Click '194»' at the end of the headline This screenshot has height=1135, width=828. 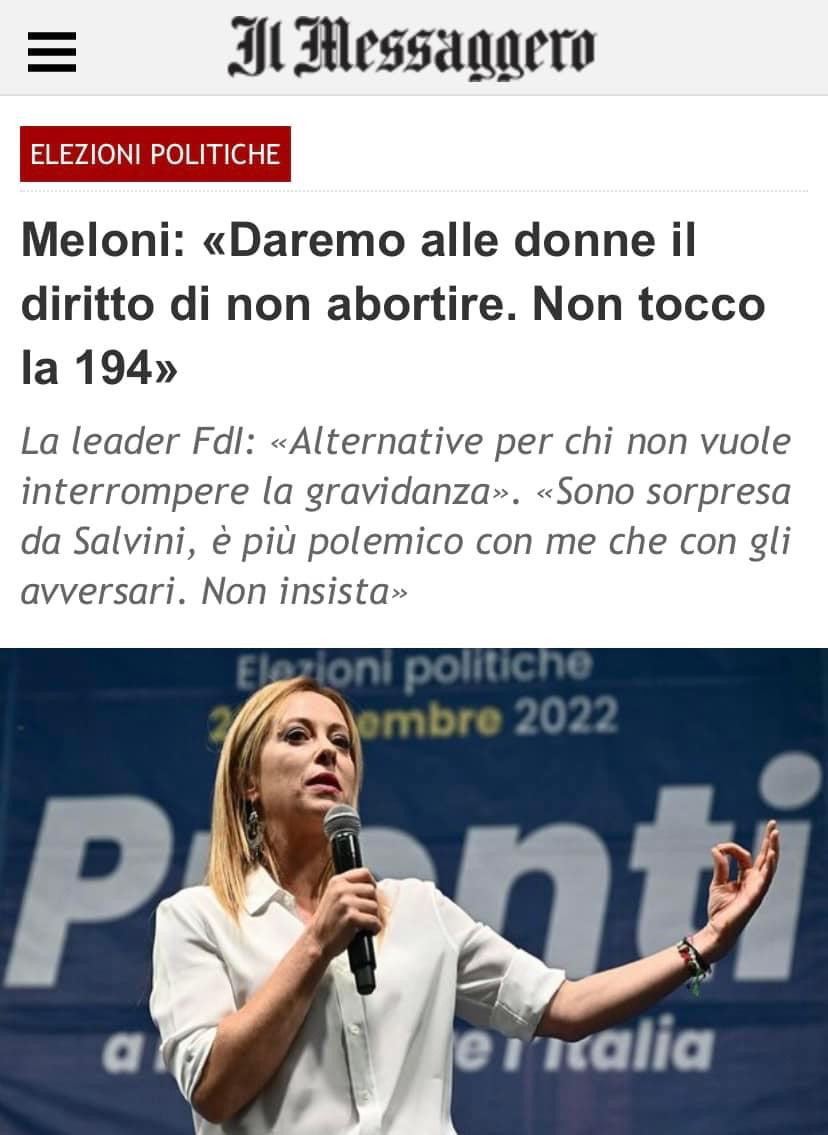coord(126,368)
